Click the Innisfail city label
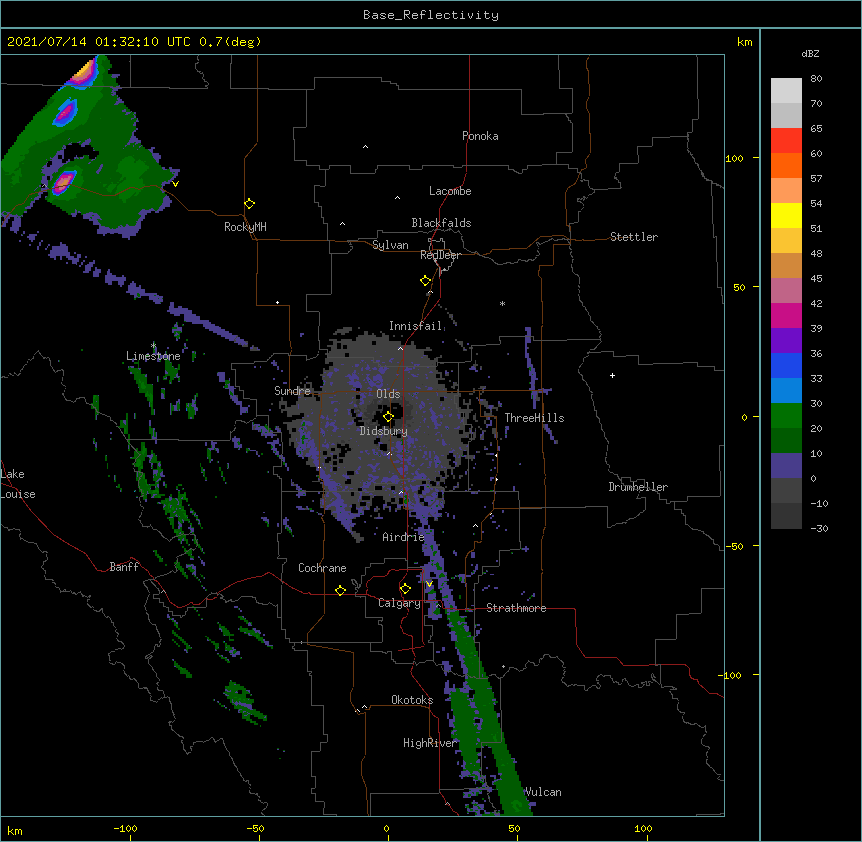The width and height of the screenshot is (862, 842). pos(415,326)
